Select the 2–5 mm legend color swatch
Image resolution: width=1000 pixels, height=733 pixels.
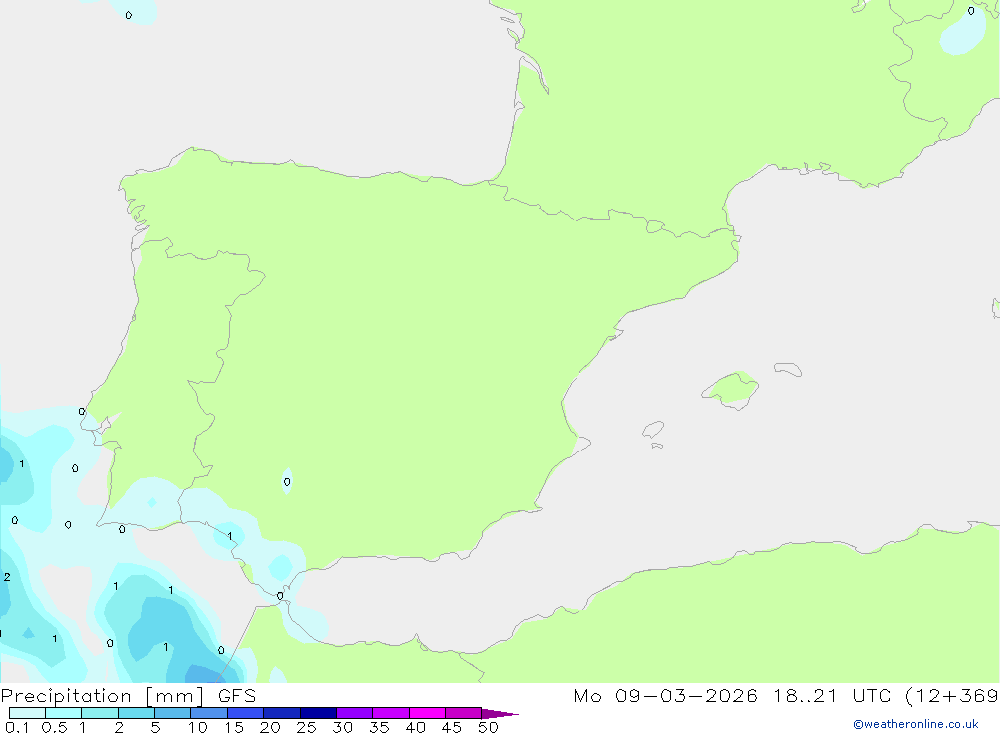(136, 713)
